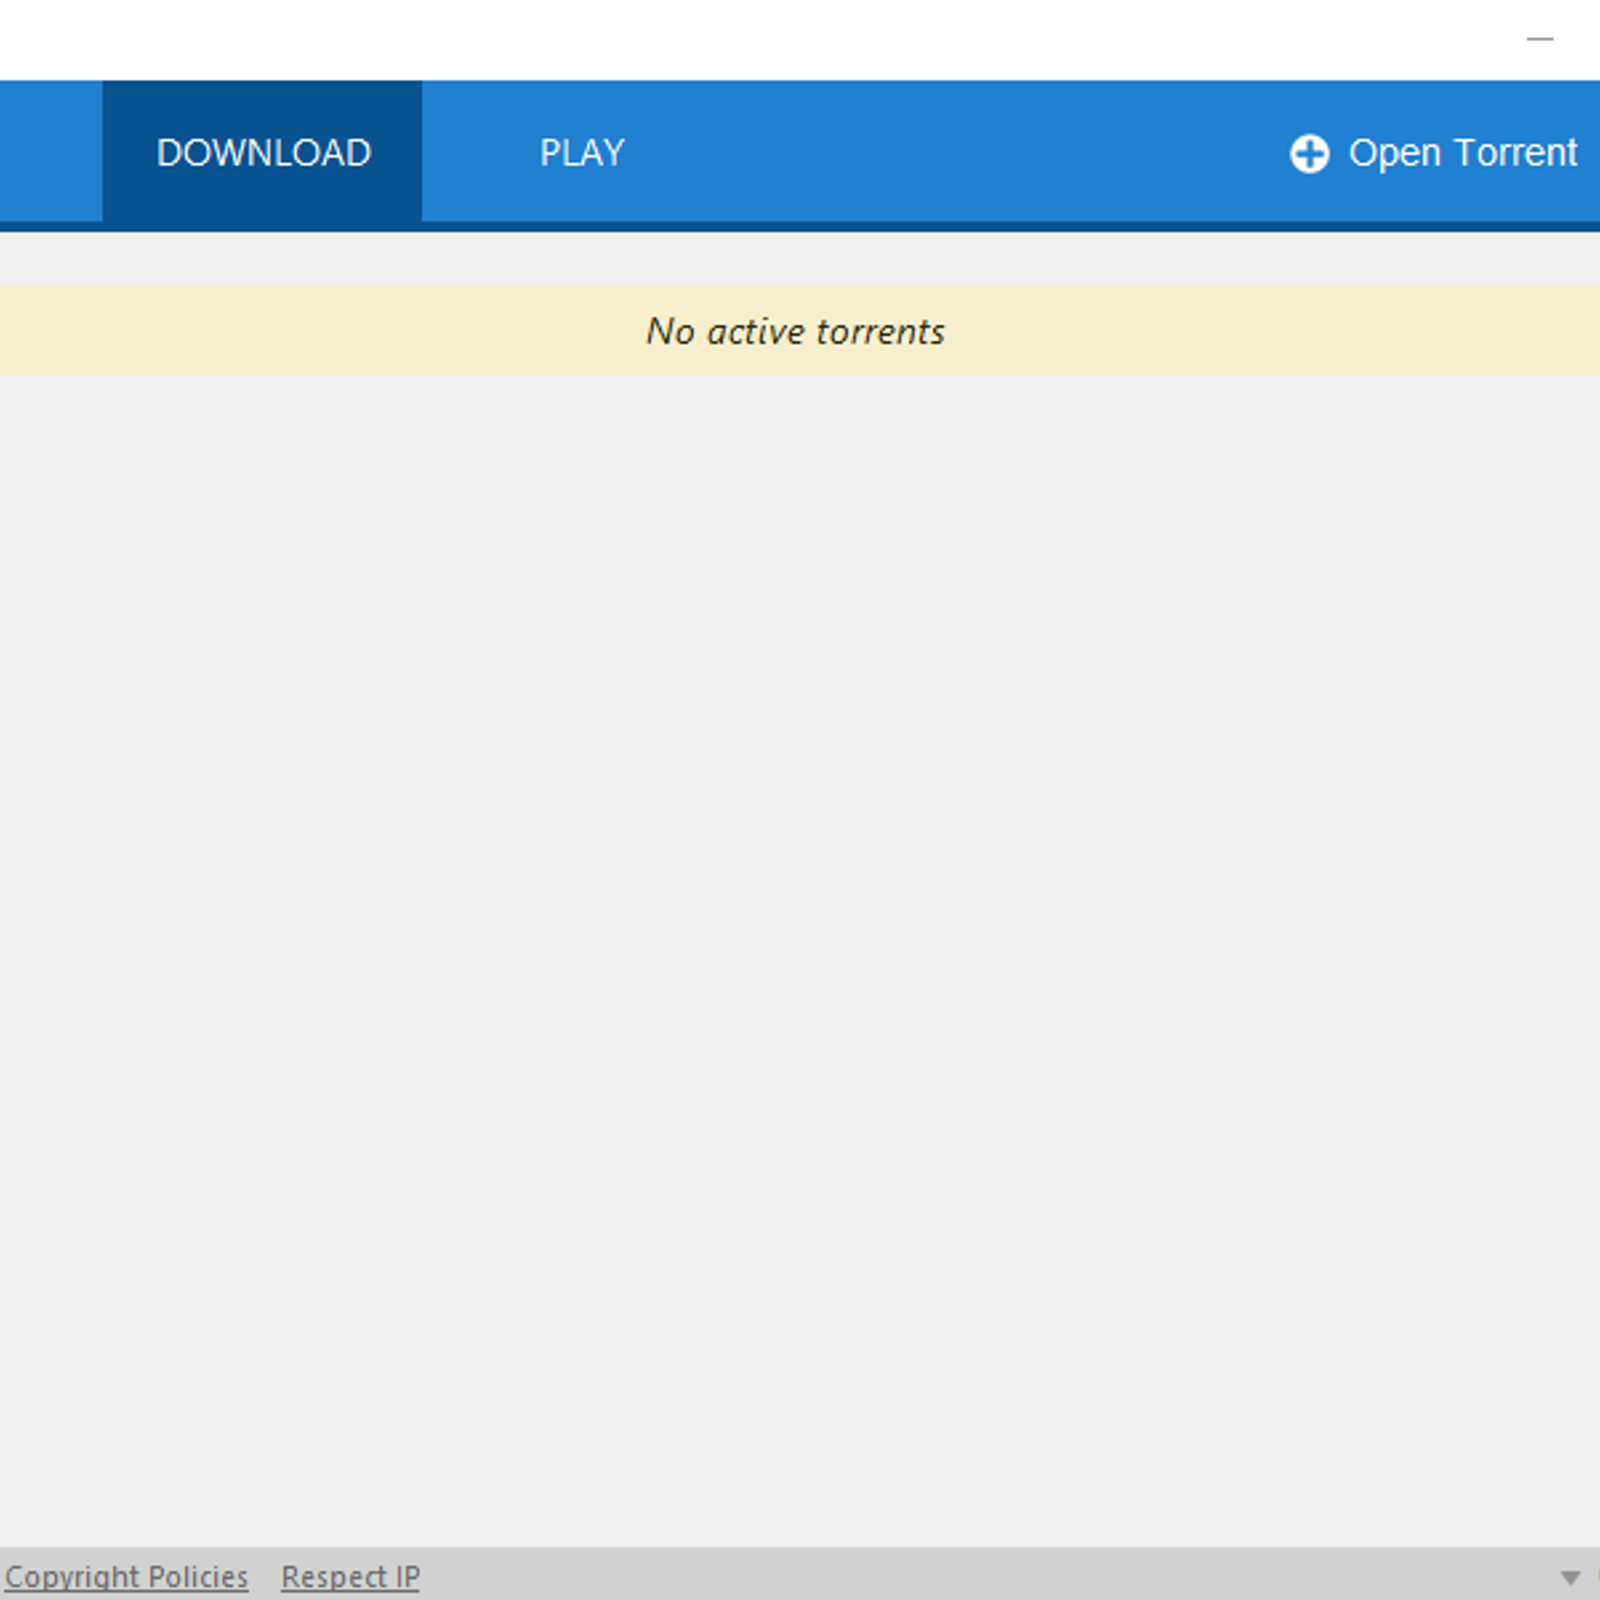Image resolution: width=1600 pixels, height=1600 pixels.
Task: Switch to the DOWNLOAD tab
Action: pos(262,152)
